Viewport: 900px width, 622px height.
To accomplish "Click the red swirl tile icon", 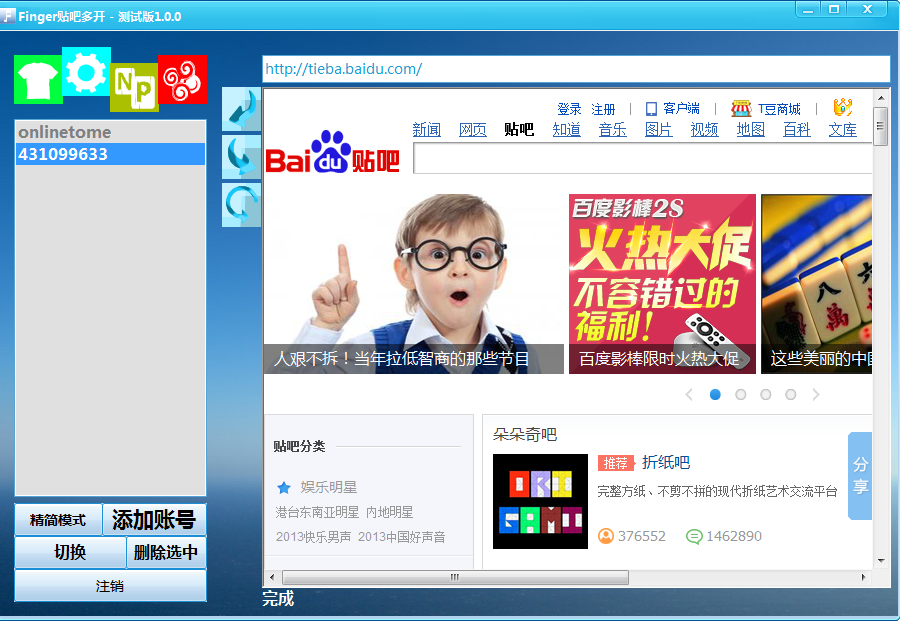I will point(182,79).
